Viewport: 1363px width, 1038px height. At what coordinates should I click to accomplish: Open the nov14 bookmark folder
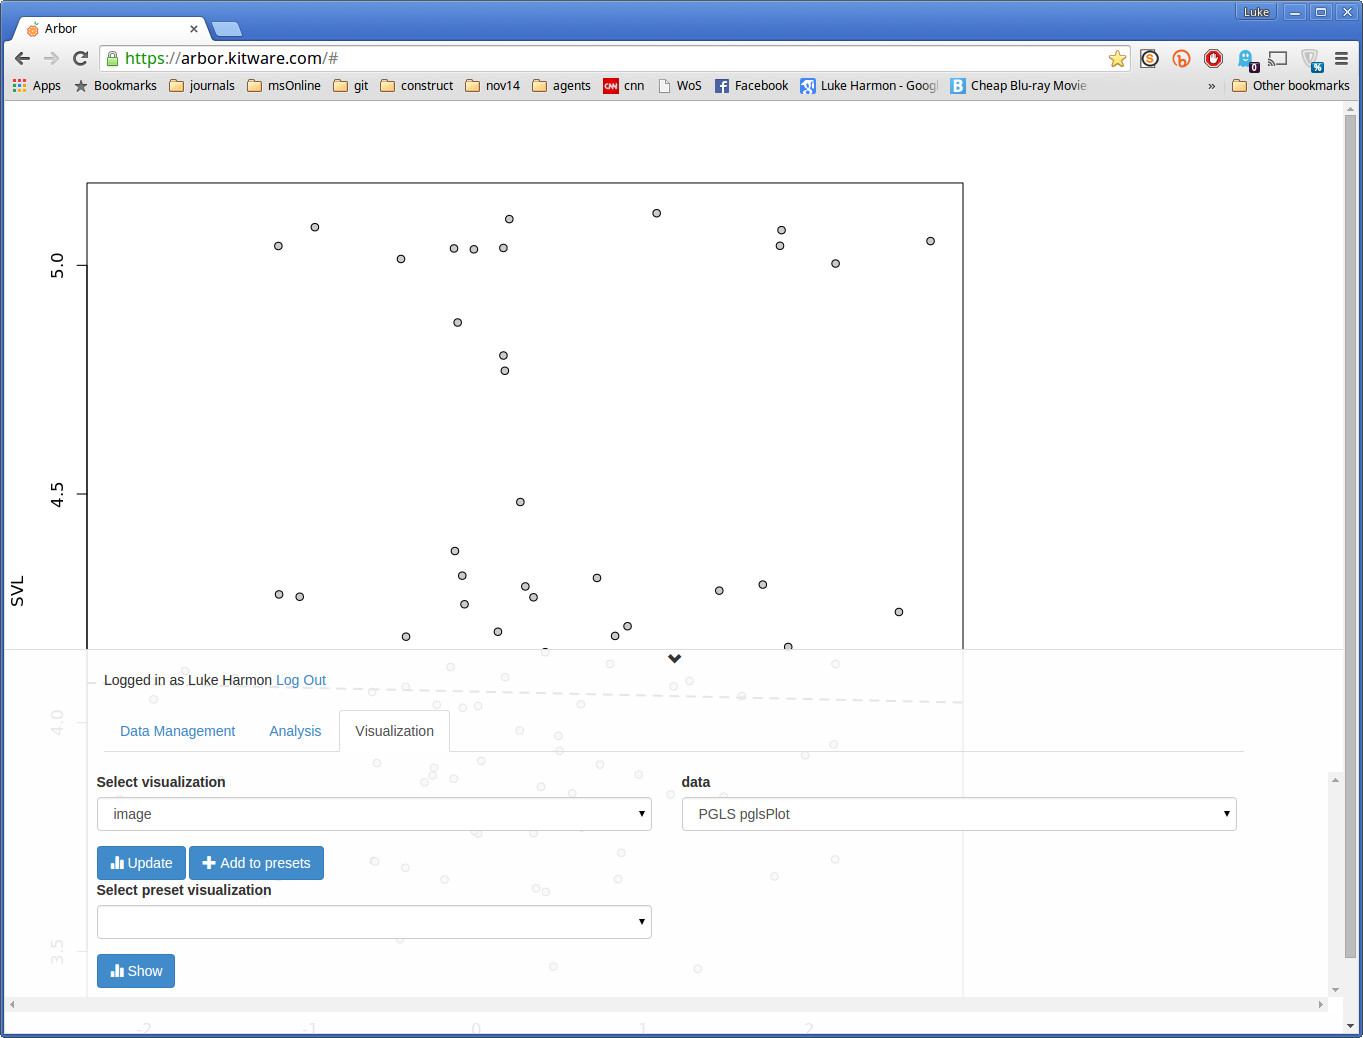[493, 86]
